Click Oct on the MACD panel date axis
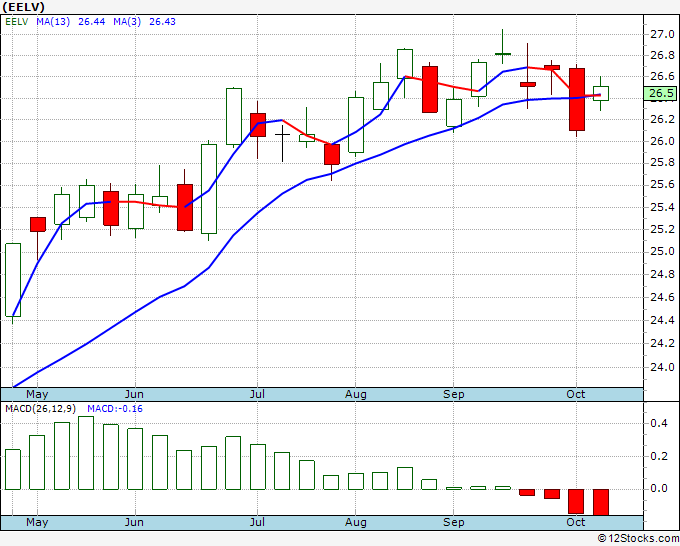Screen dimensions: 680x546 click(x=576, y=523)
